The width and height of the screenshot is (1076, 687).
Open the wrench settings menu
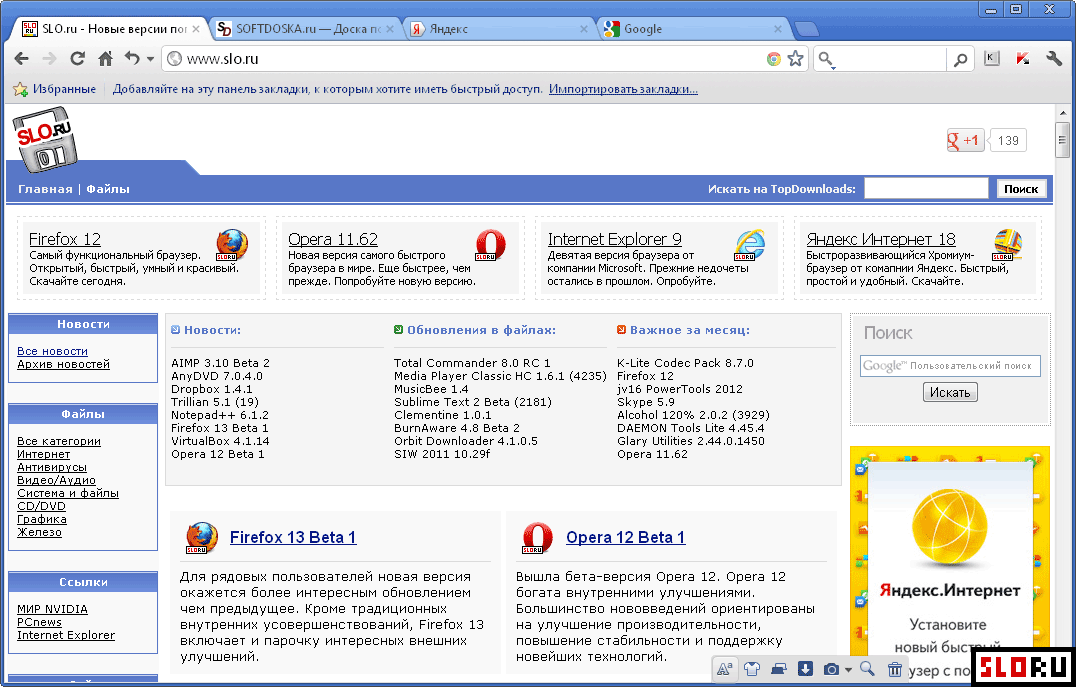(x=1054, y=59)
